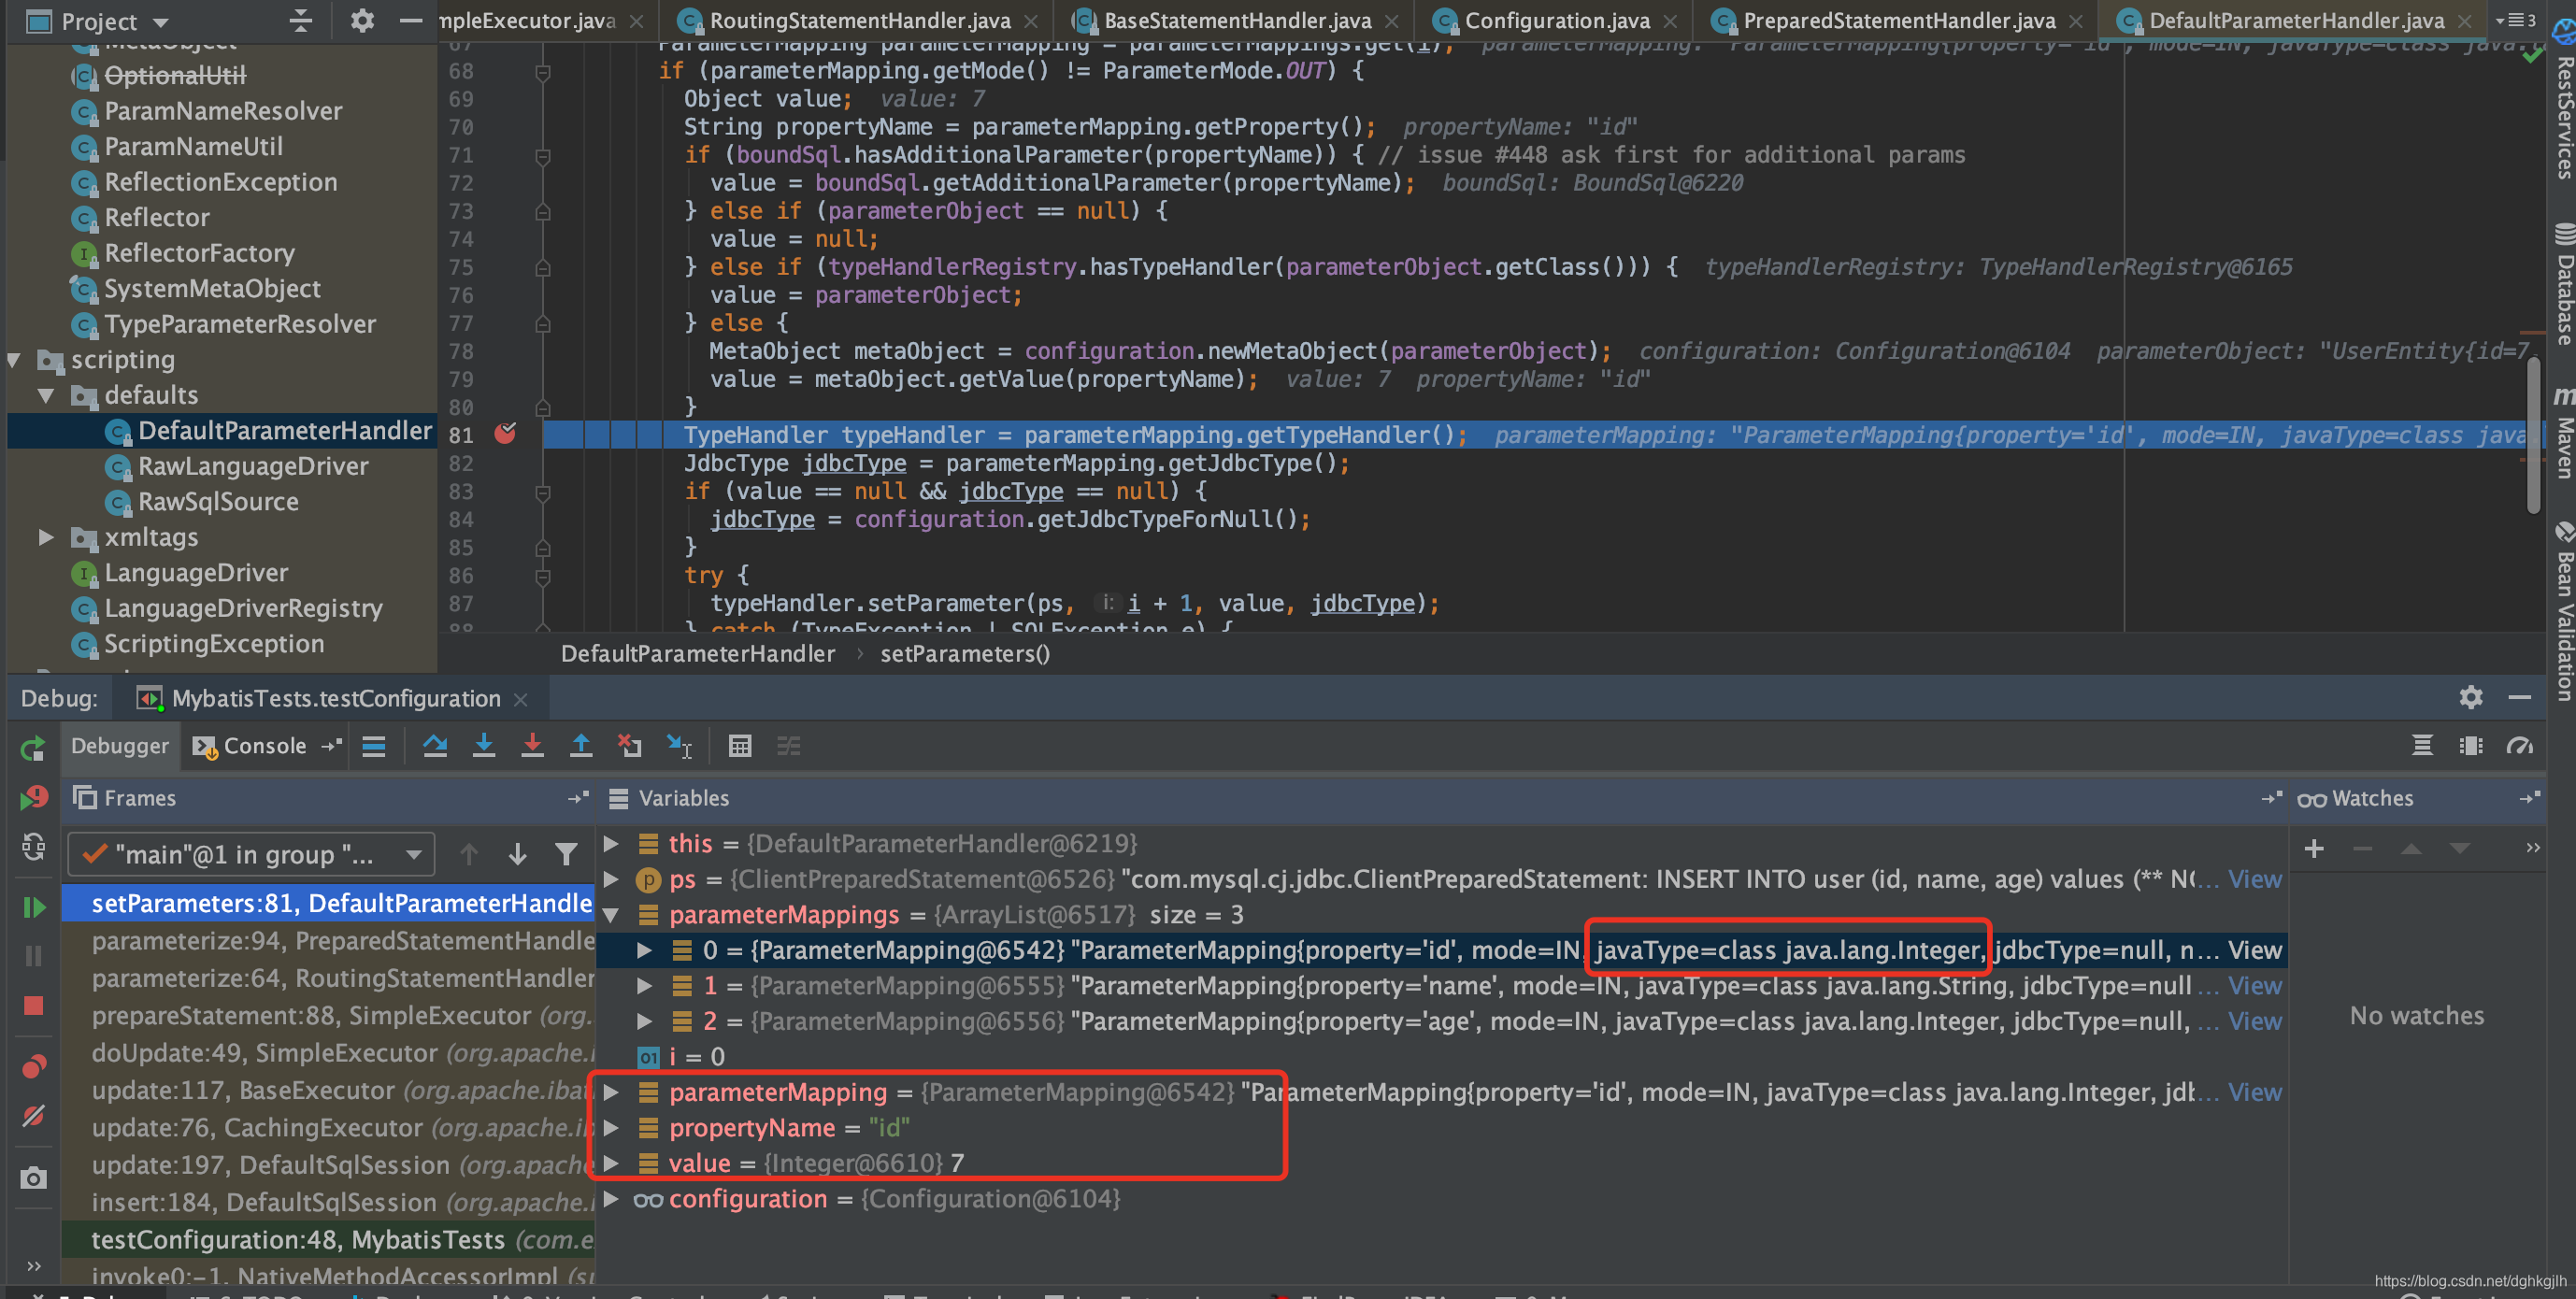
Task: Open debug panel settings gear
Action: (x=2471, y=697)
